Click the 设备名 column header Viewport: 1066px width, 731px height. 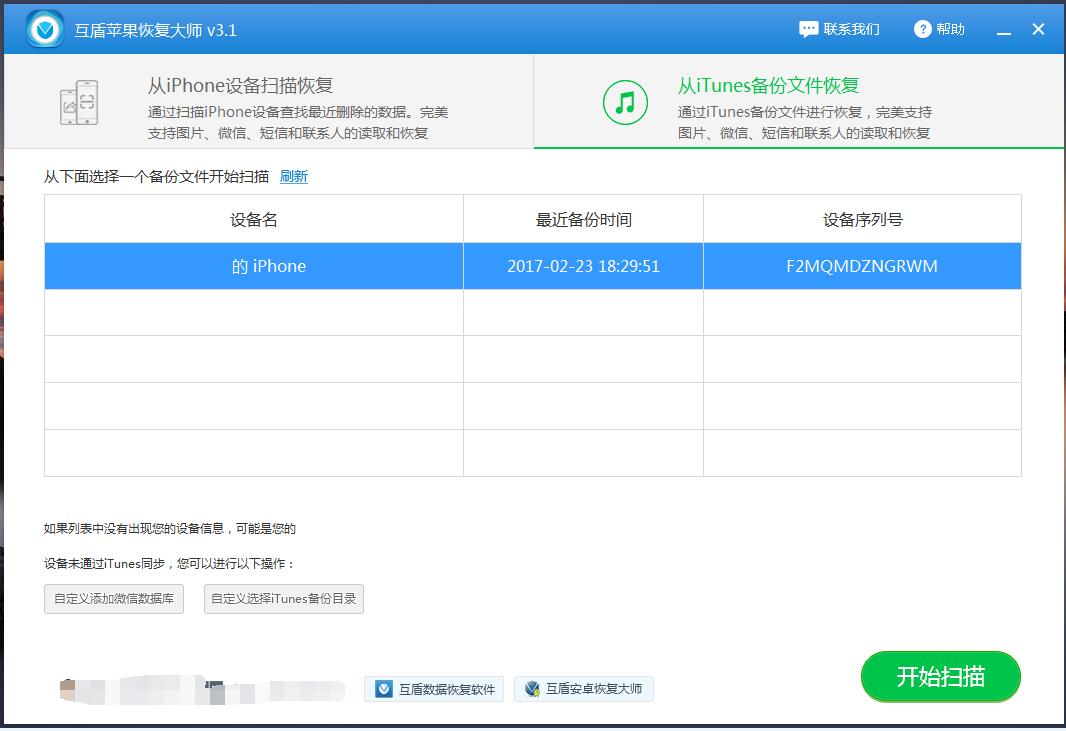coord(252,218)
